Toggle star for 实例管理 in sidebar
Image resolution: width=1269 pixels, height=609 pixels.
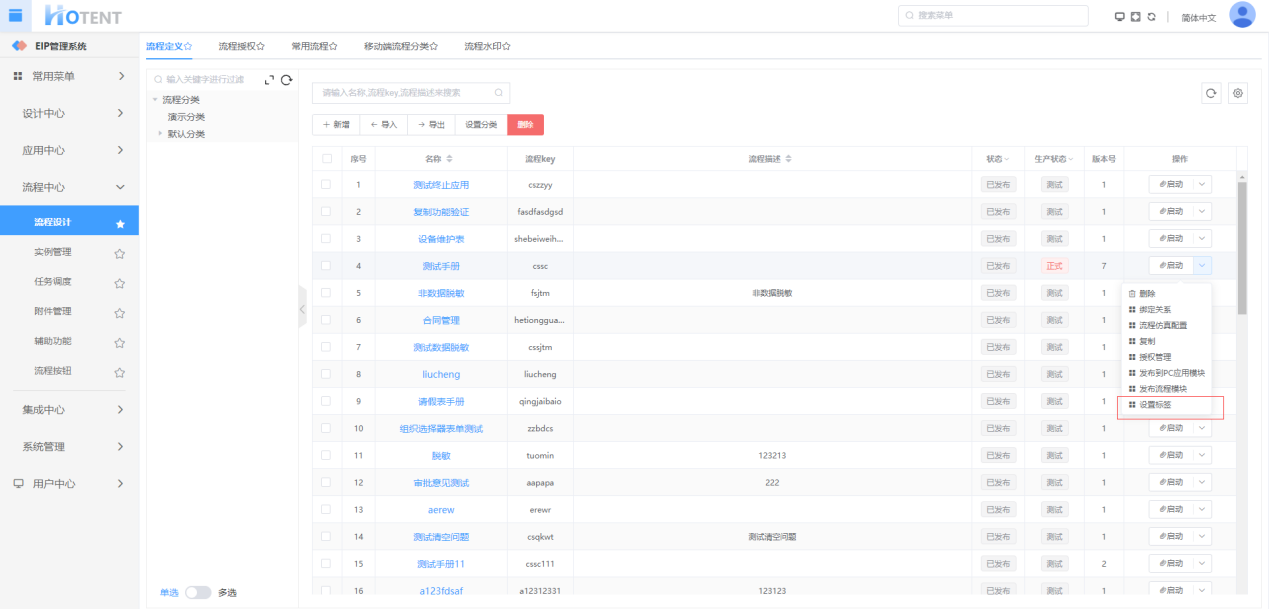click(119, 253)
